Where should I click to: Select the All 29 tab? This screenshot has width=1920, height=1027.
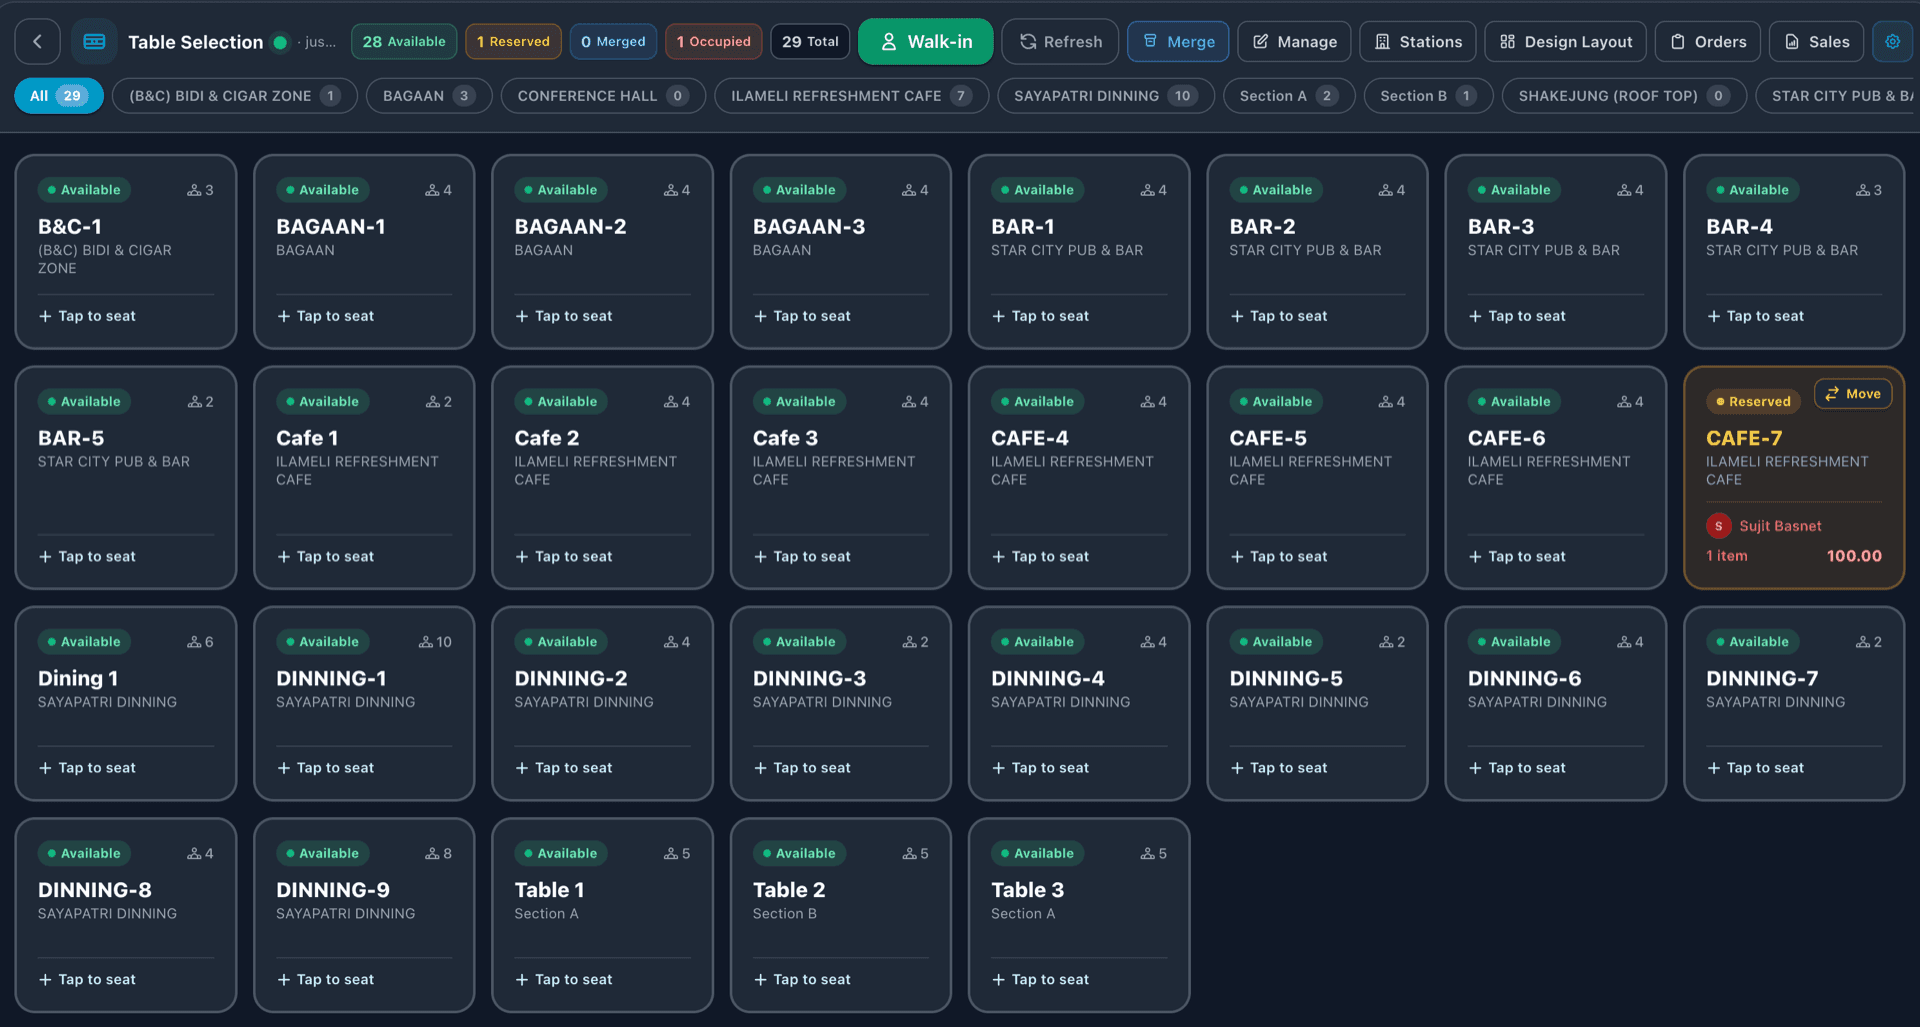click(x=59, y=96)
